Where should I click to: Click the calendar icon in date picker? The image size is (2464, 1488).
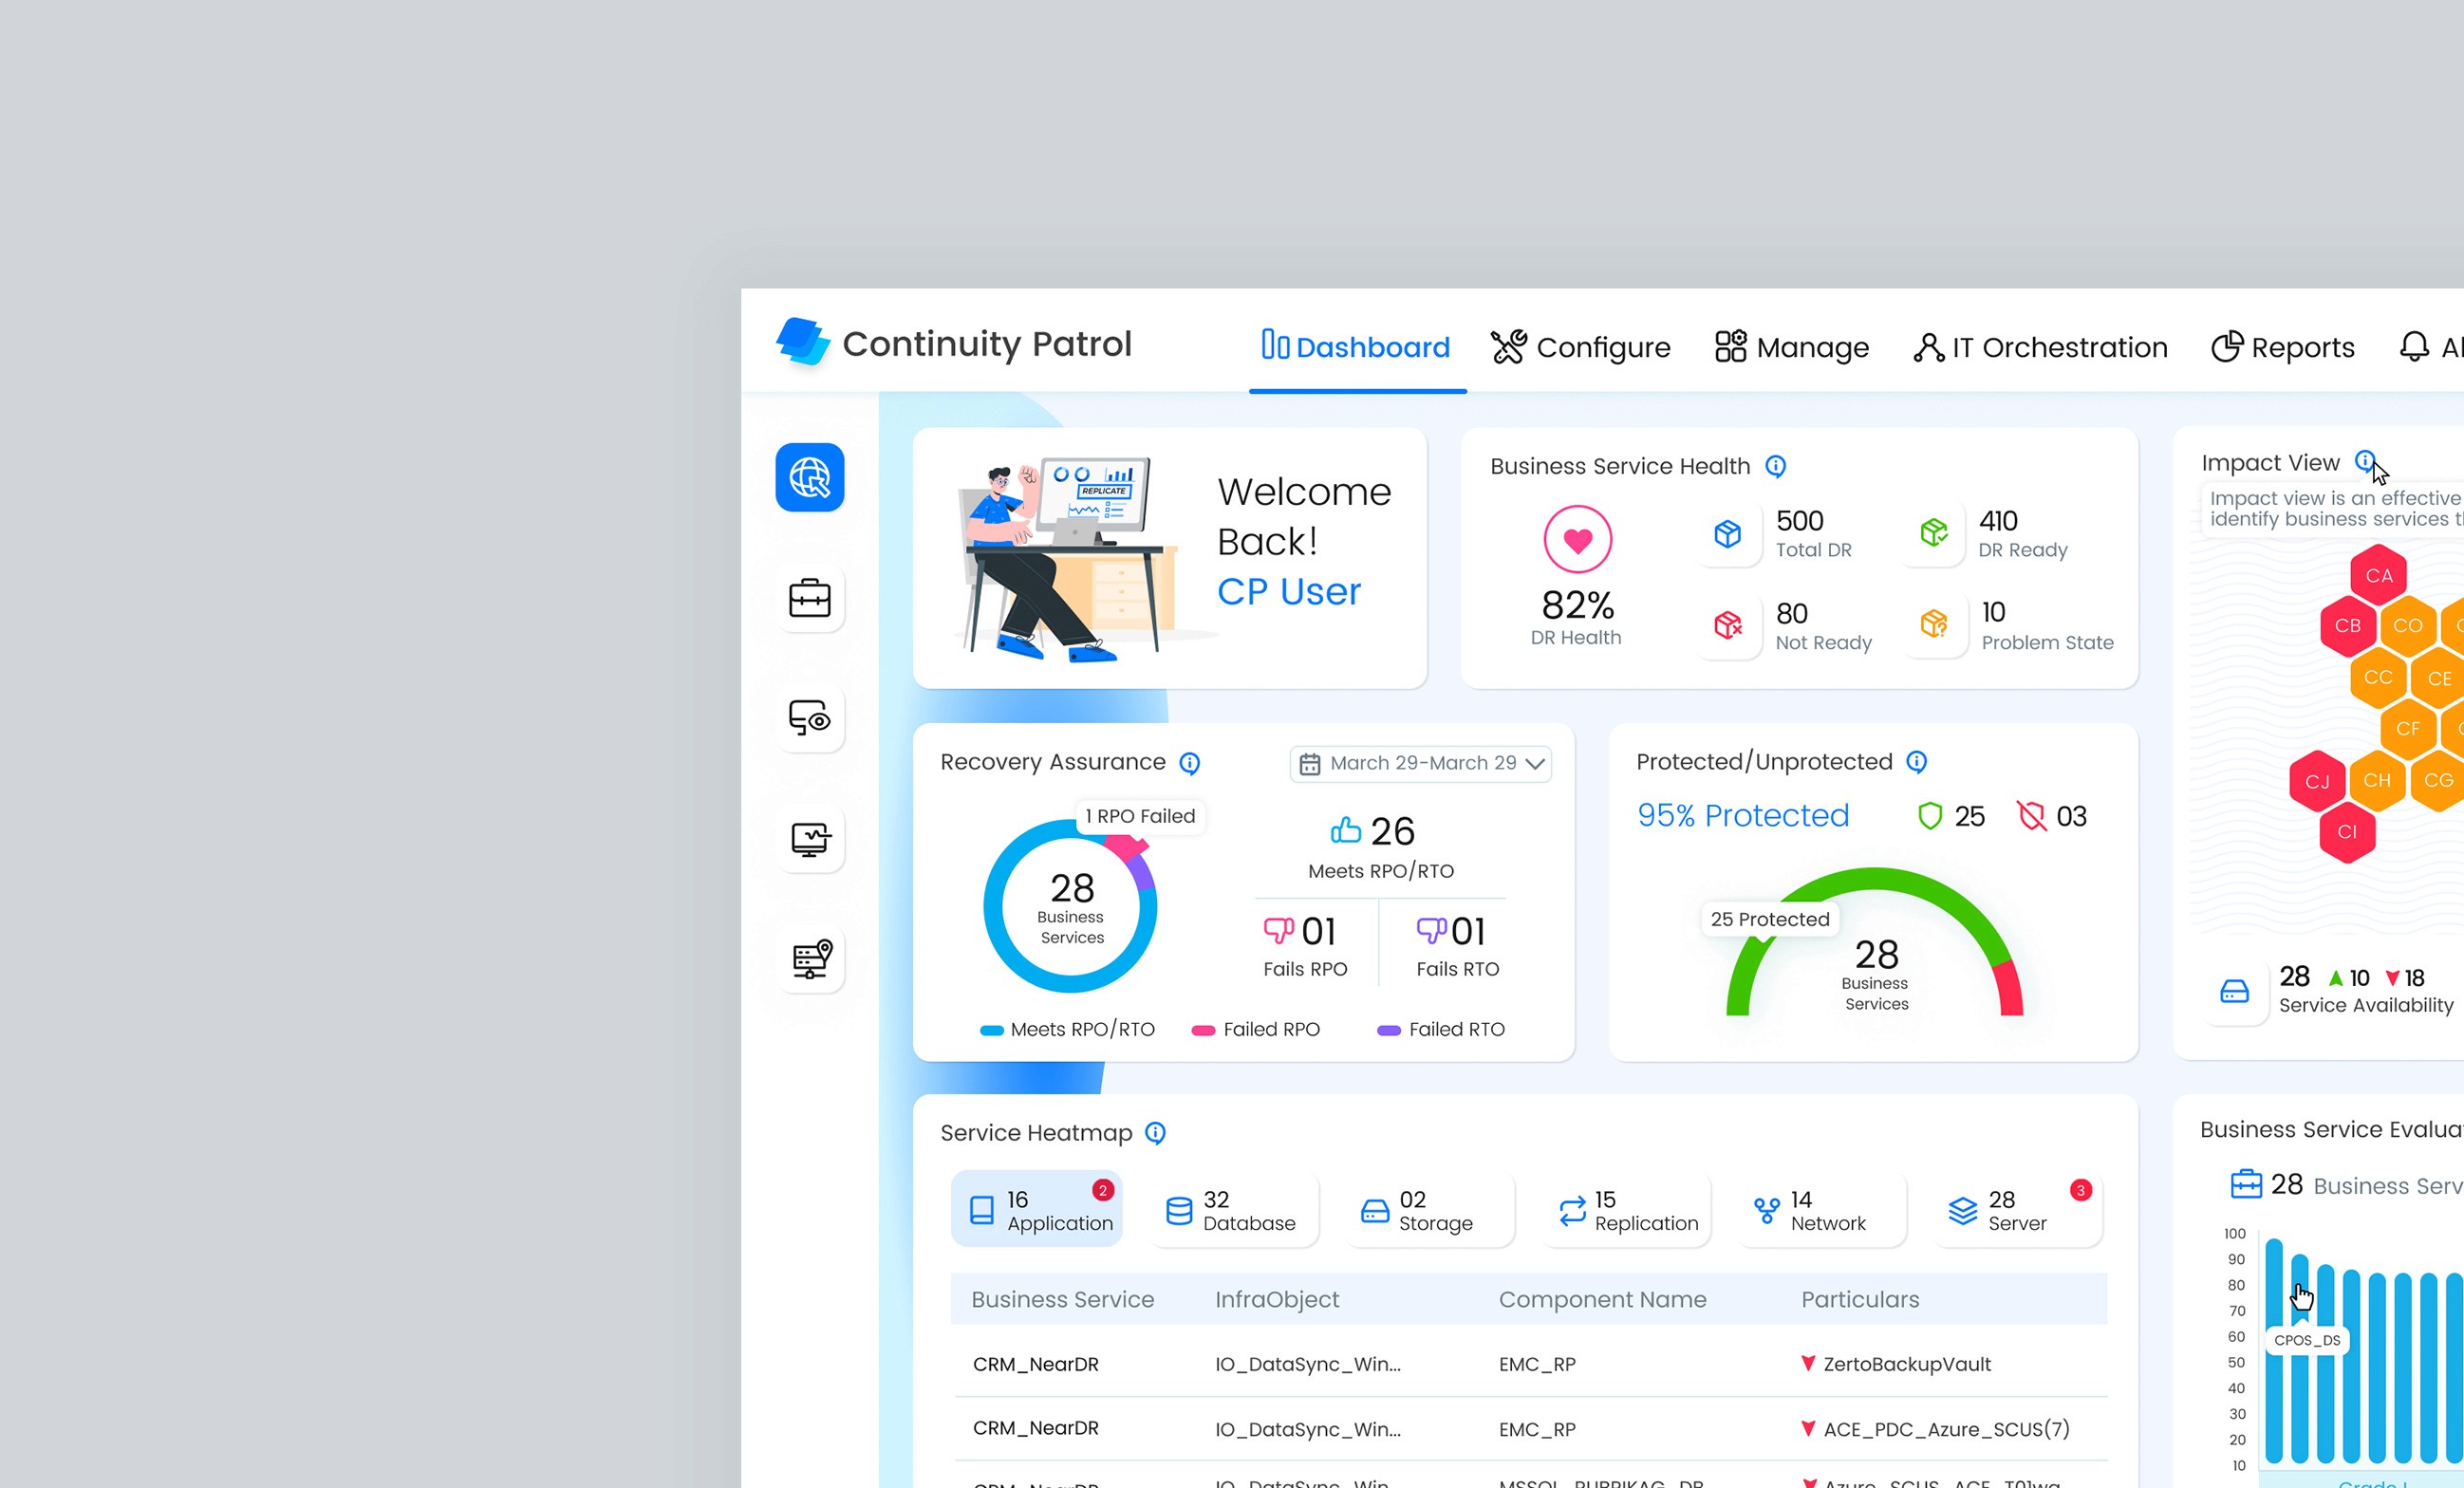(1309, 764)
